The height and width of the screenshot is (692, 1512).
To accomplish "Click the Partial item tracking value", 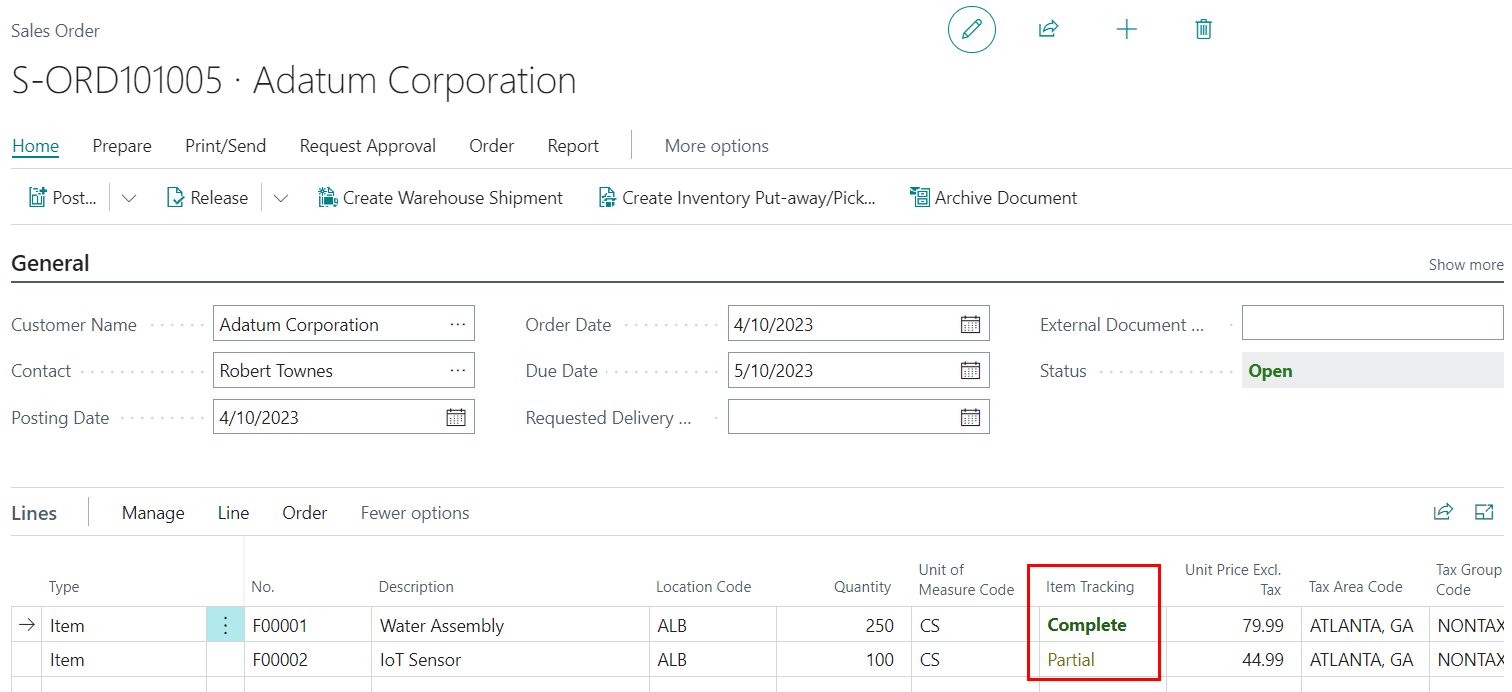I will (x=1071, y=660).
